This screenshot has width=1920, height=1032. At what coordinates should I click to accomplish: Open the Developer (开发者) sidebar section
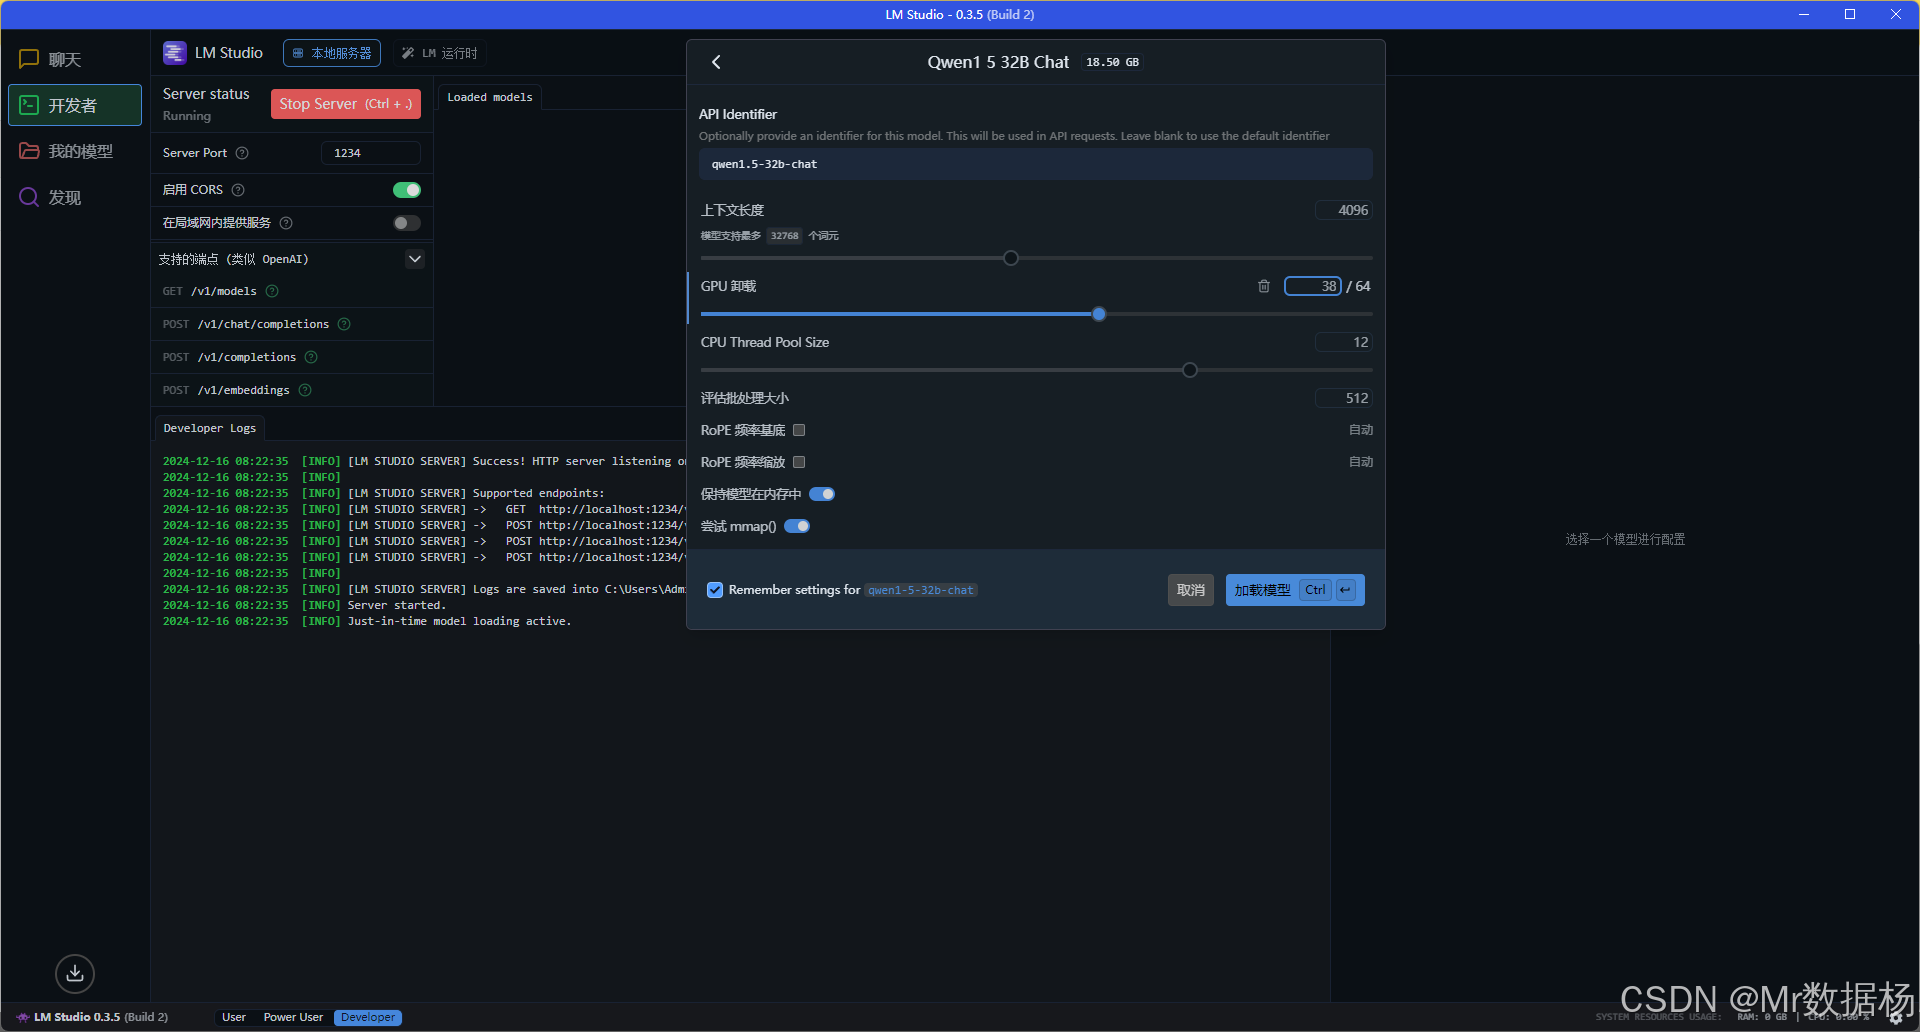click(75, 105)
